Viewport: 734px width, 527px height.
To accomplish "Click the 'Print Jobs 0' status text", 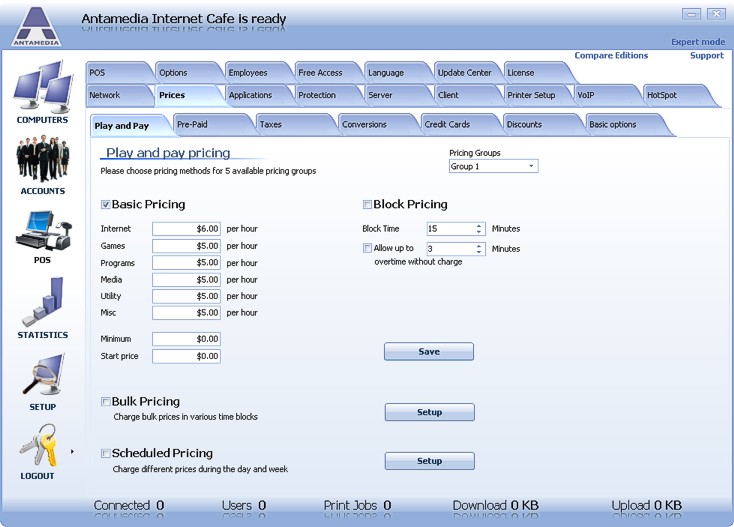I will pos(357,505).
